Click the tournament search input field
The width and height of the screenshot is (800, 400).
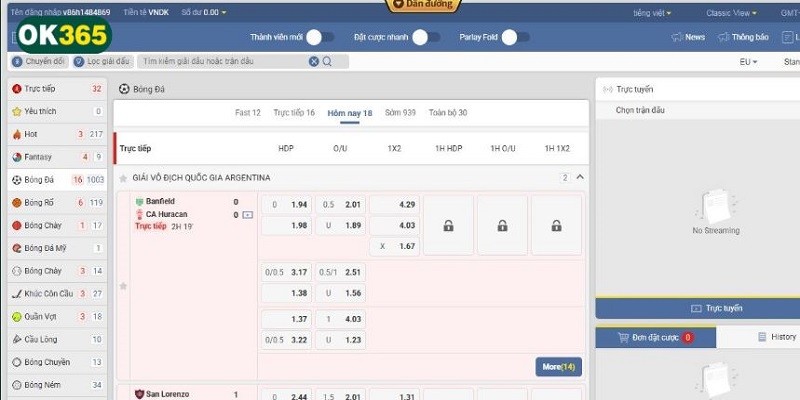pyautogui.click(x=224, y=61)
